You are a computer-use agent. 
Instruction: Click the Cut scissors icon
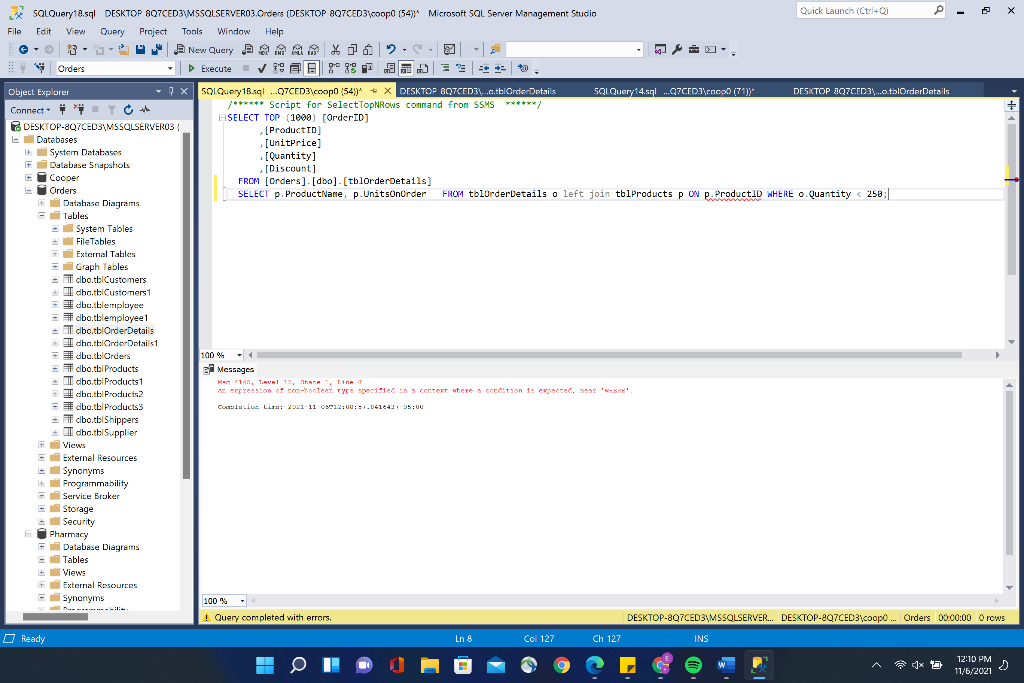click(x=335, y=50)
